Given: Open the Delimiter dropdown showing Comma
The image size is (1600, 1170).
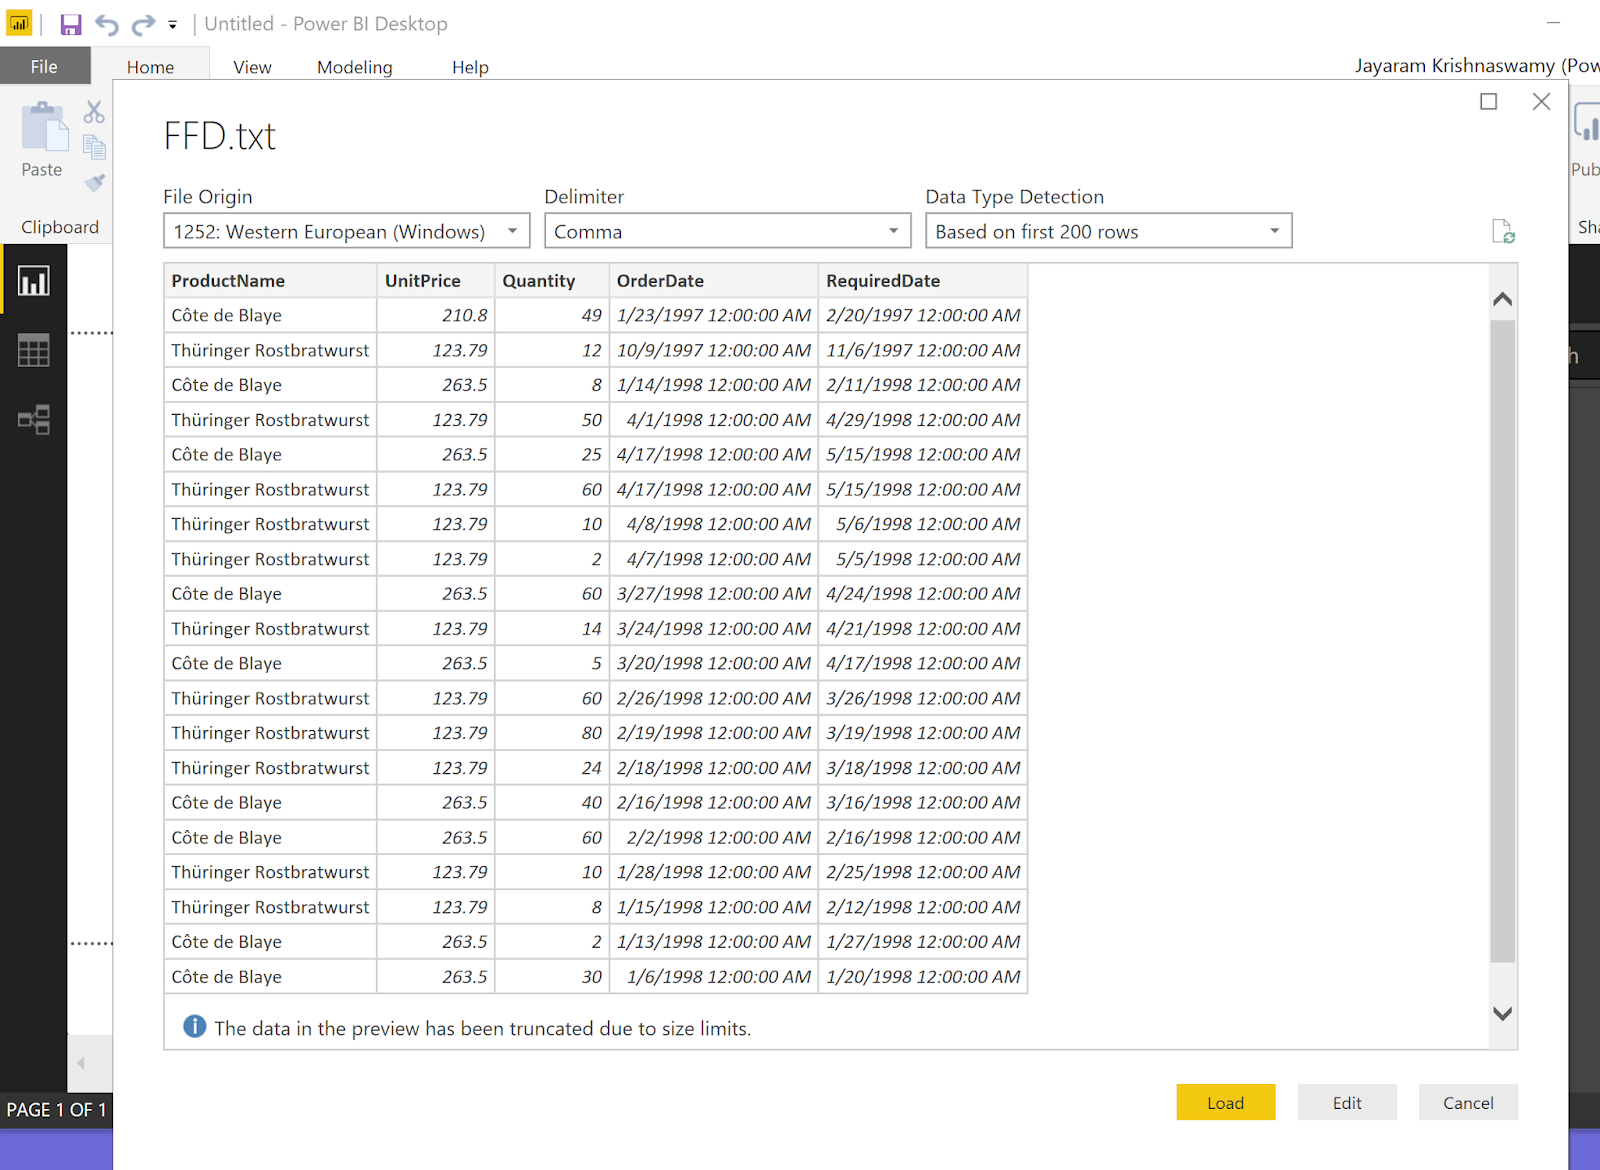Looking at the screenshot, I should point(893,231).
